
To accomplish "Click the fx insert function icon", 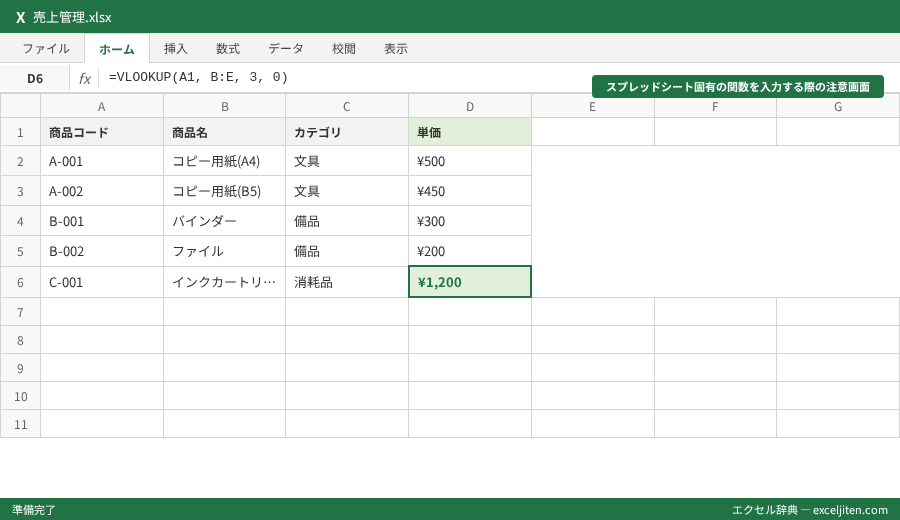I will [x=85, y=78].
